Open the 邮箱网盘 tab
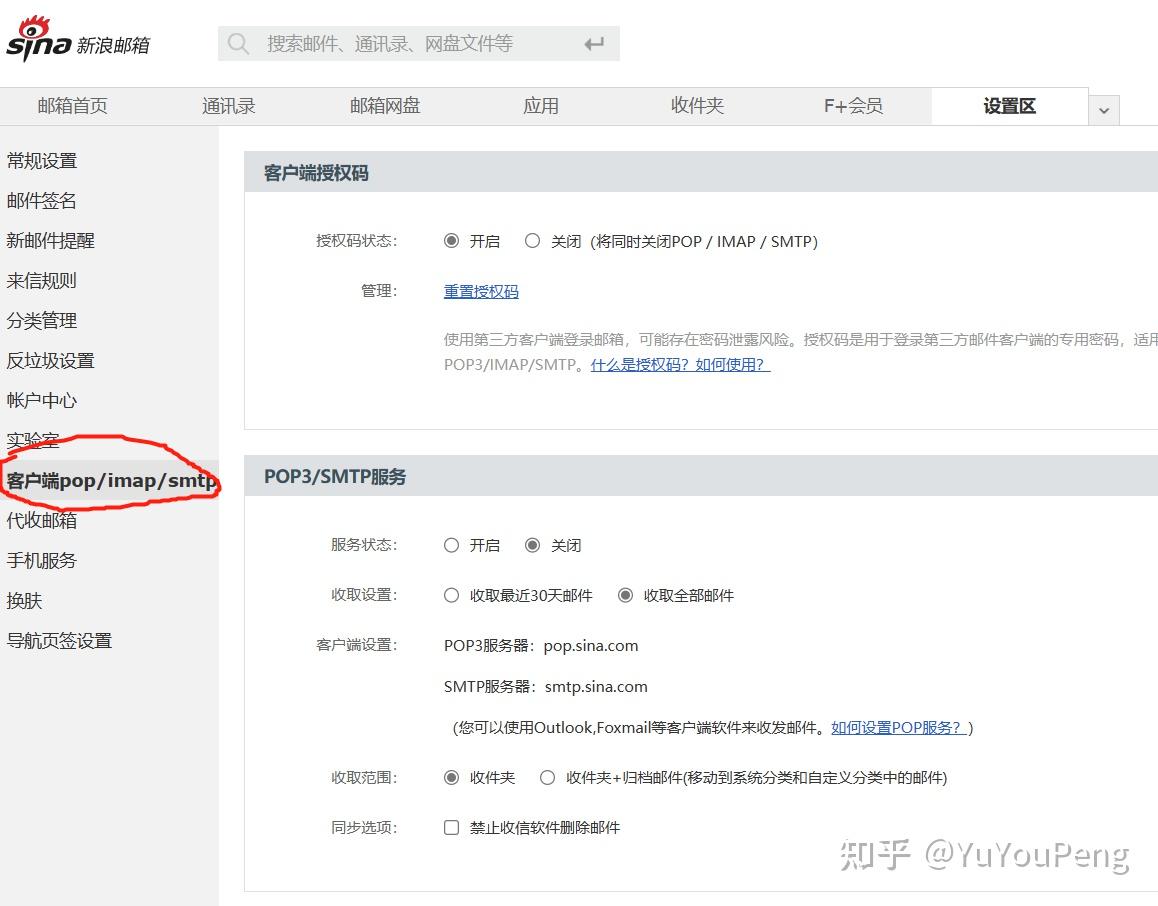The width and height of the screenshot is (1158, 906). 384,105
